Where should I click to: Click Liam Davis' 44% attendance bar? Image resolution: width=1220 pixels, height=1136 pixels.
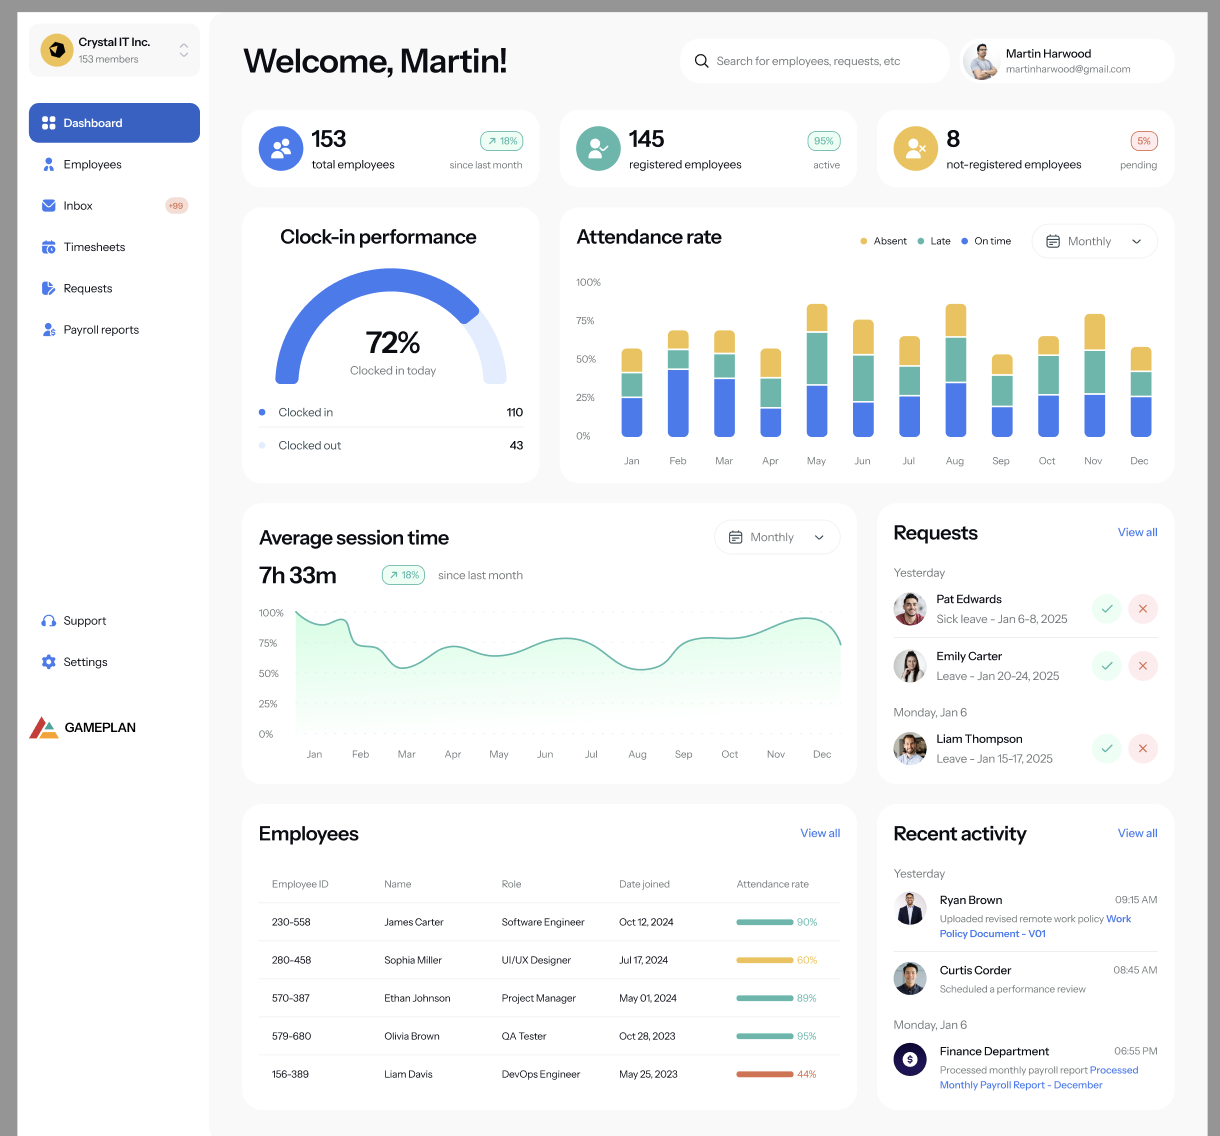point(765,1074)
